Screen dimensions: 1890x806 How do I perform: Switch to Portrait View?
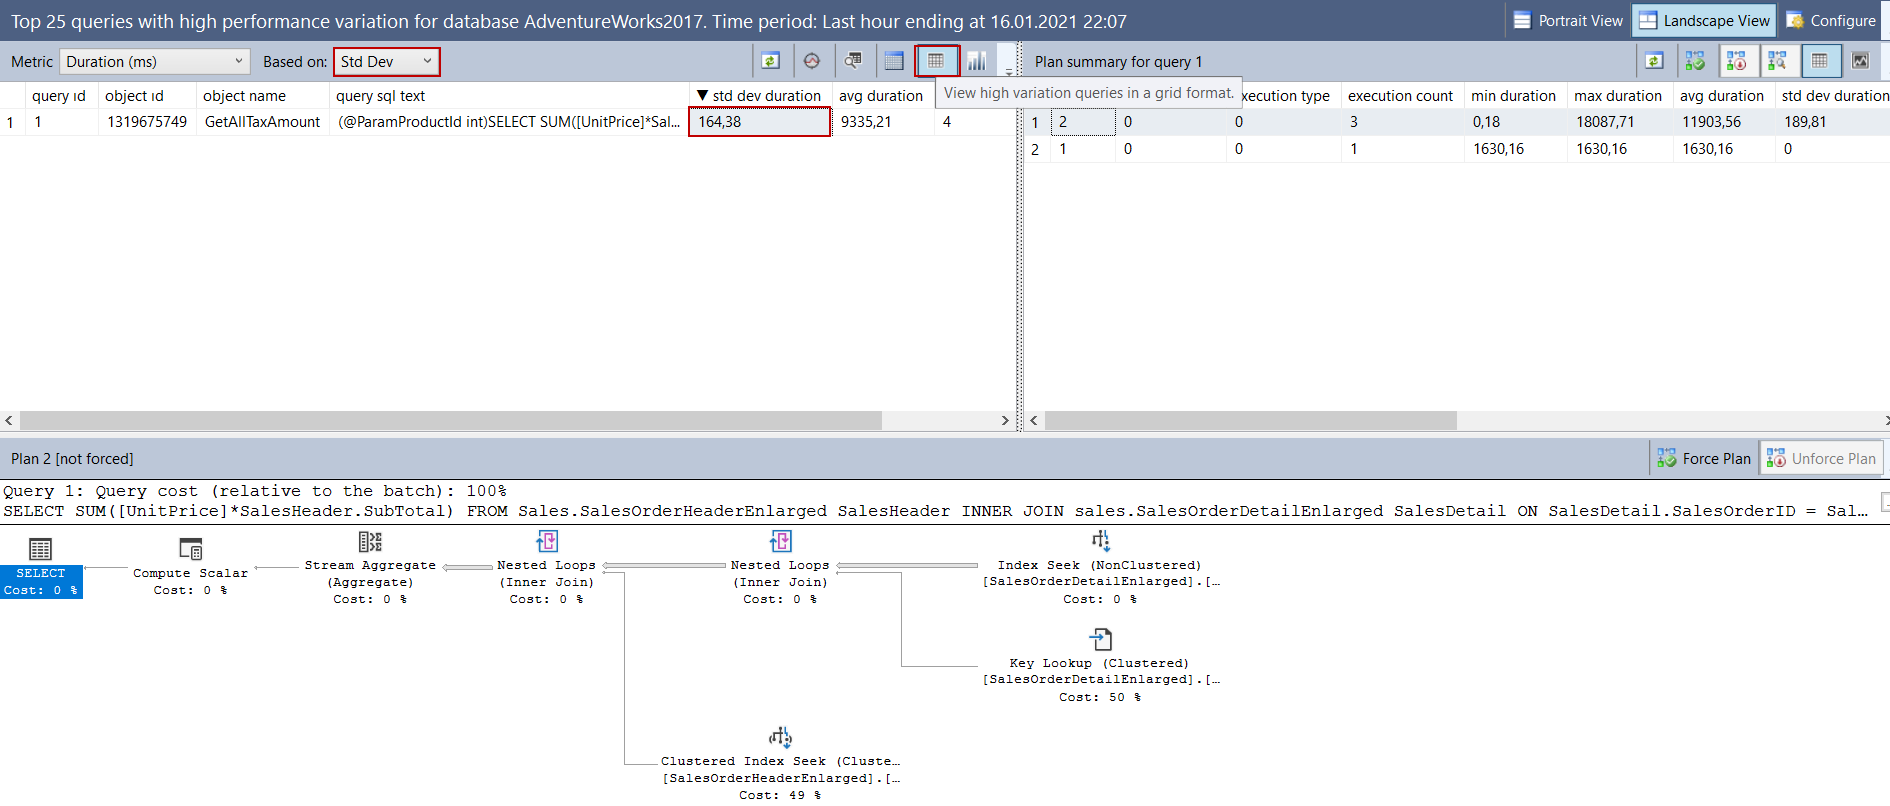coord(1567,20)
